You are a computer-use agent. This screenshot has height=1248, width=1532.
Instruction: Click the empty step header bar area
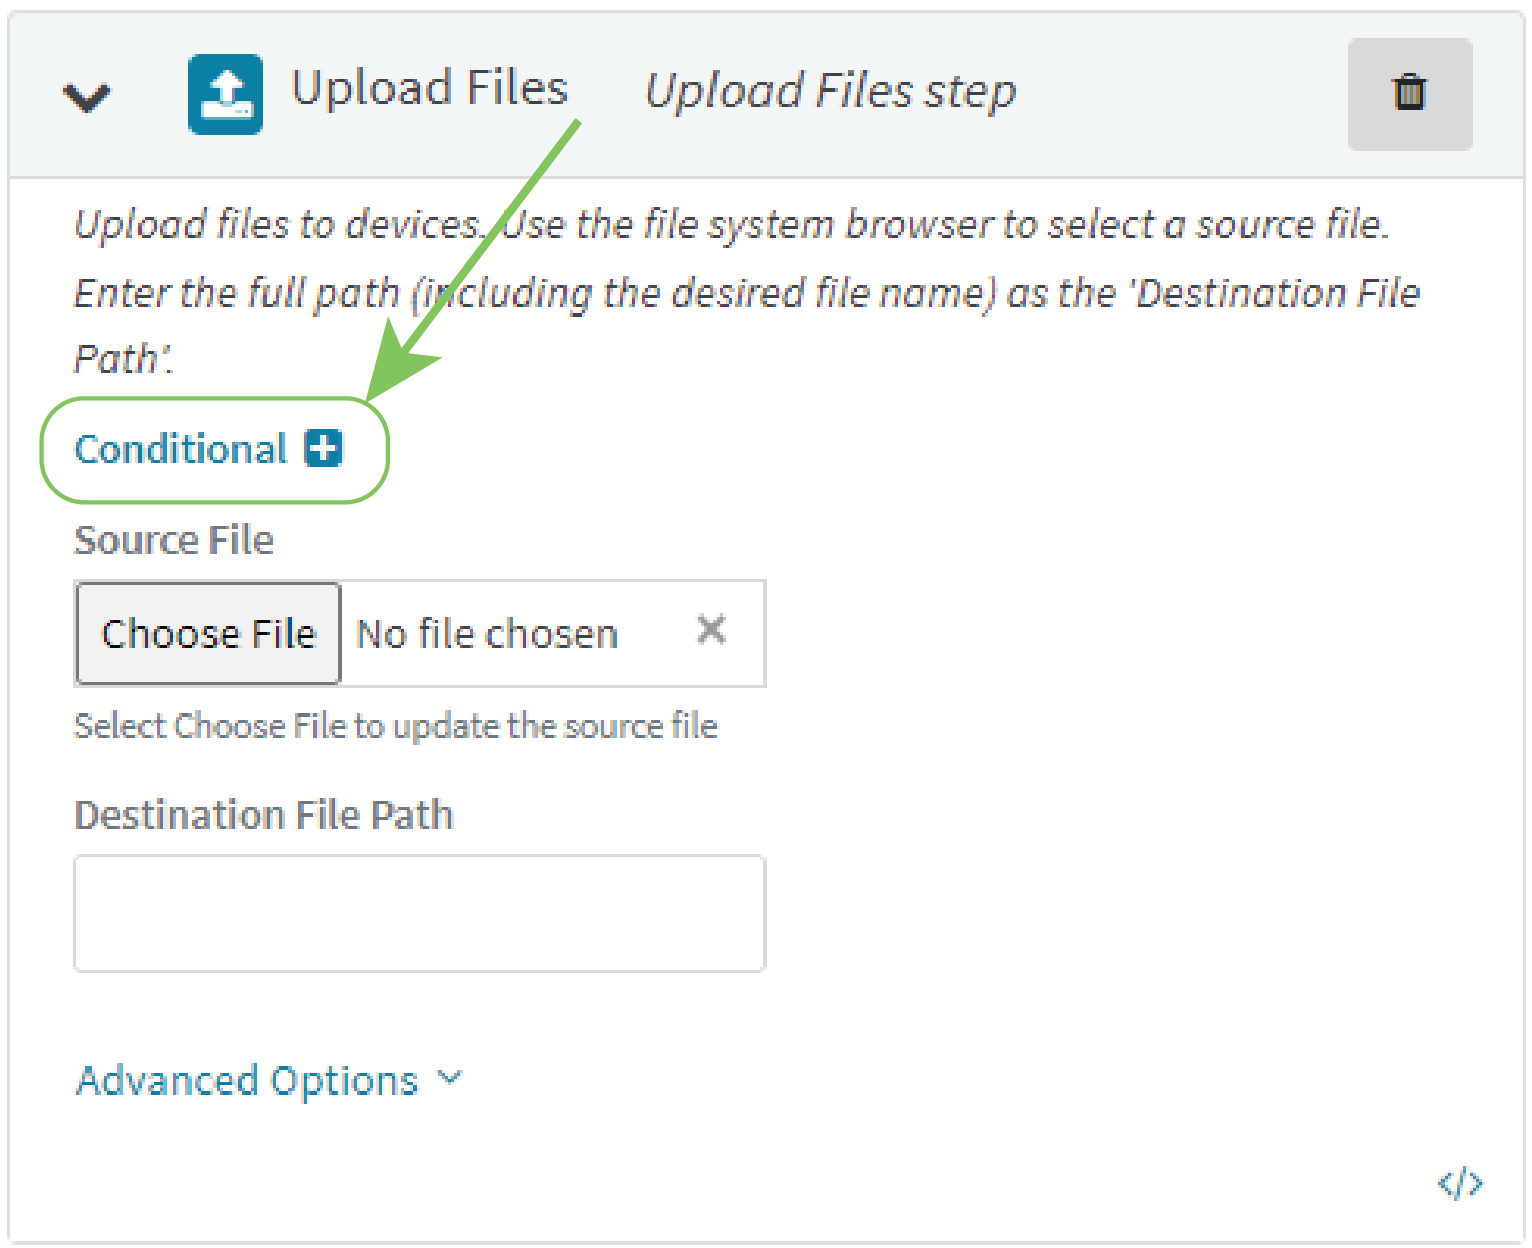click(1180, 94)
